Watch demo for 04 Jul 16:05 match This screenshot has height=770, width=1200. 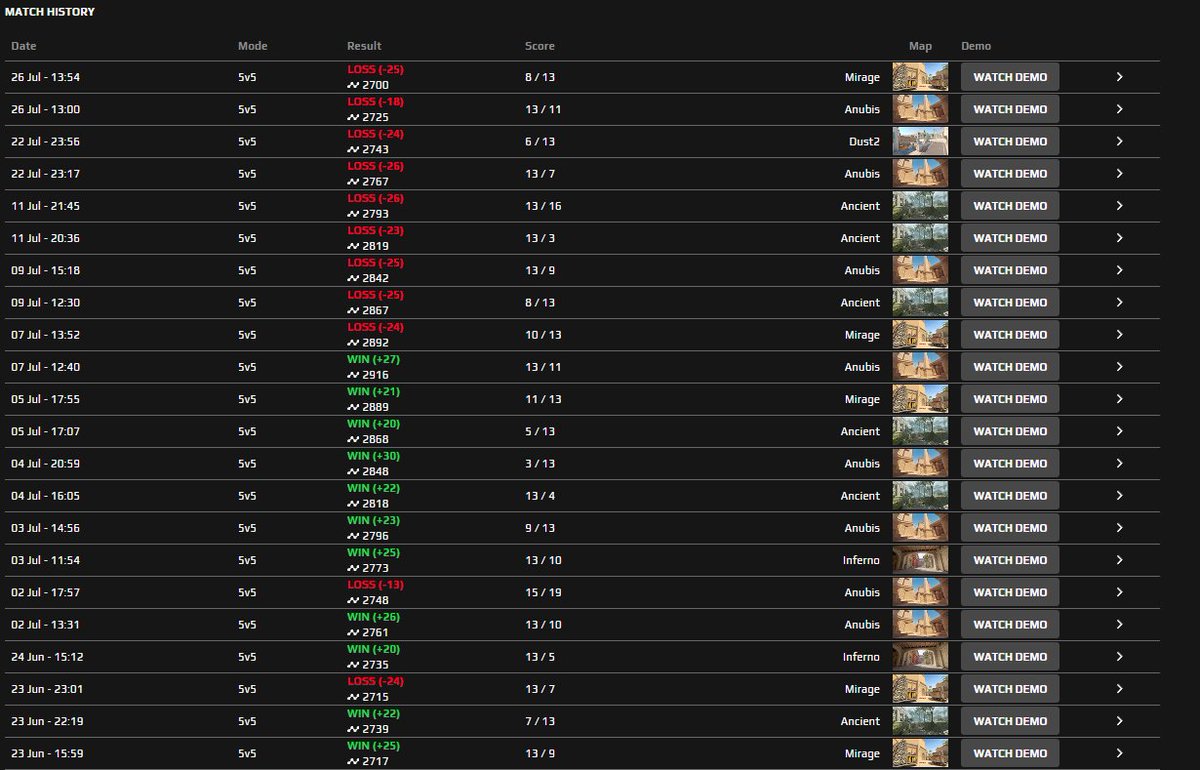tap(1010, 496)
